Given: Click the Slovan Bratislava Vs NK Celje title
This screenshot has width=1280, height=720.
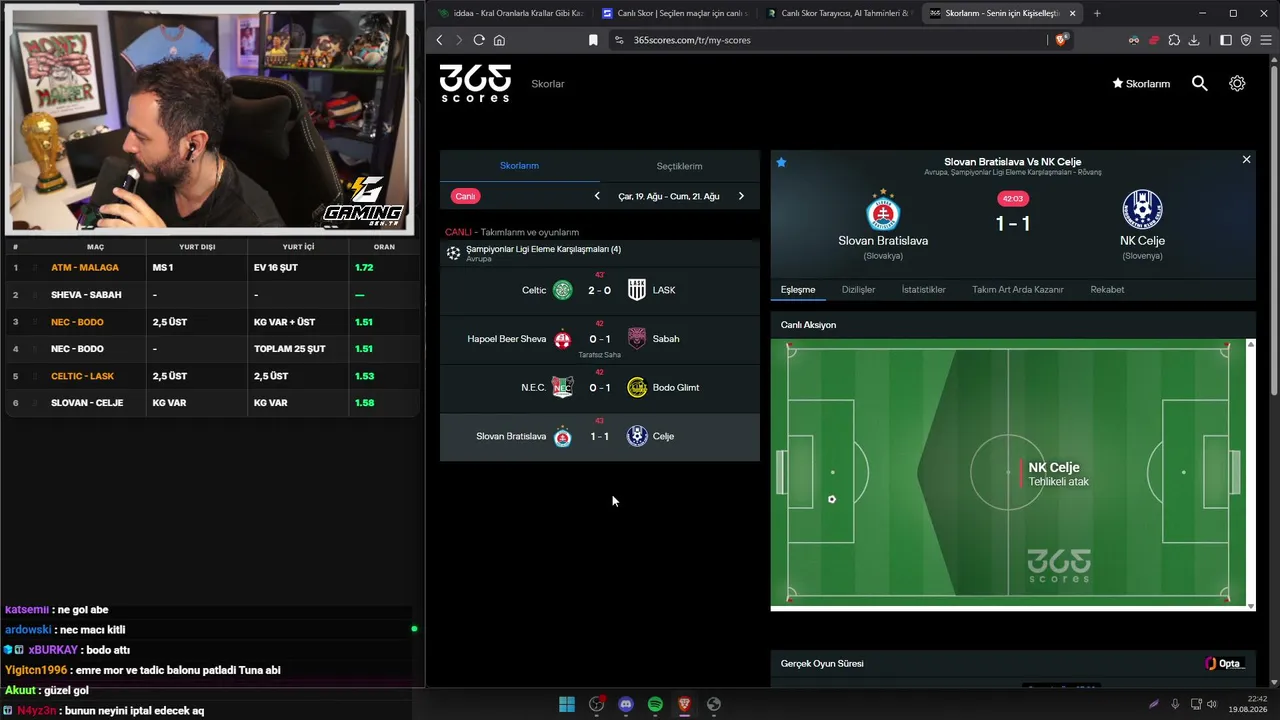Looking at the screenshot, I should (x=1013, y=162).
